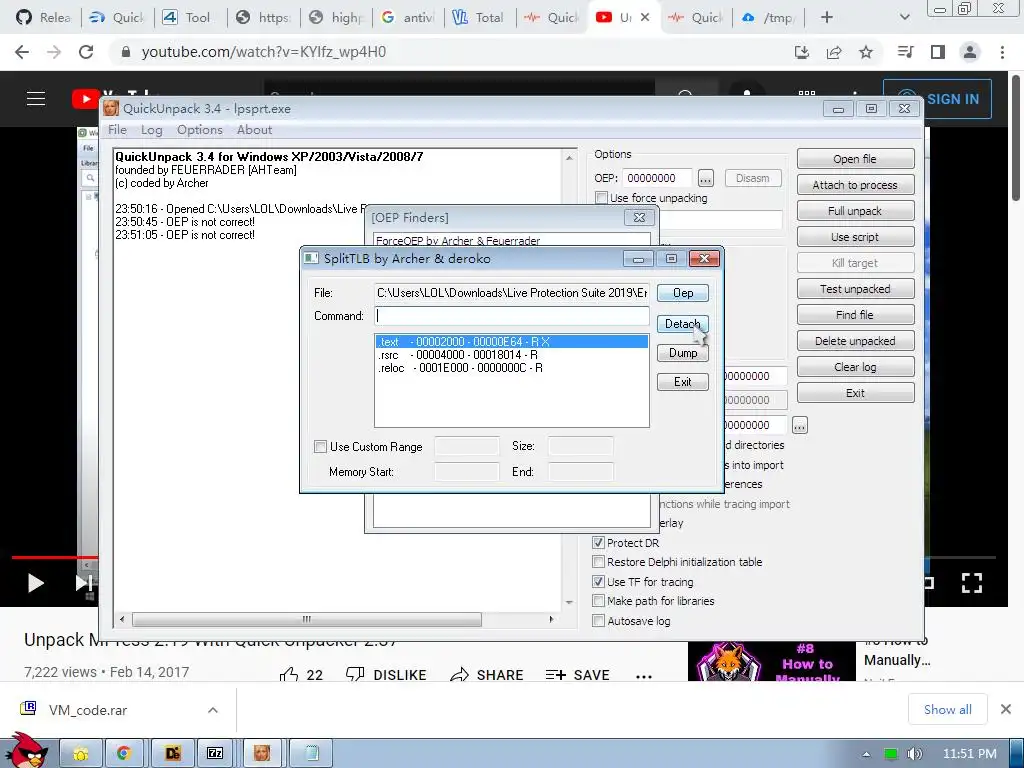Play the YouTube video

click(x=35, y=583)
